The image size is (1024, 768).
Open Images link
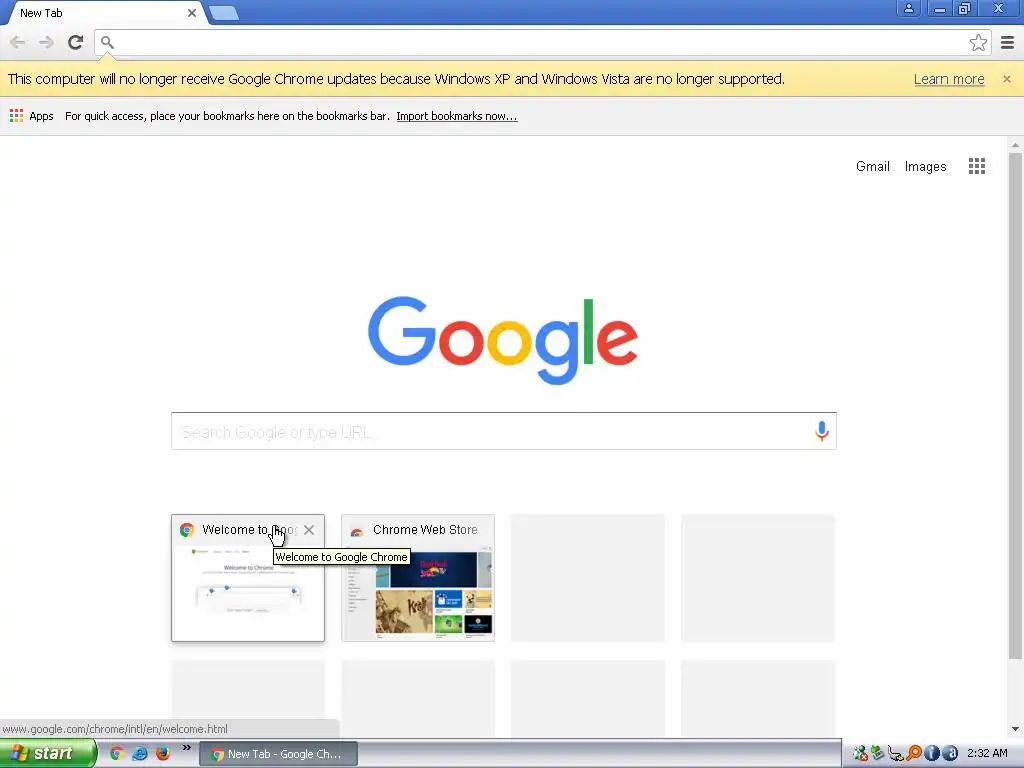925,167
